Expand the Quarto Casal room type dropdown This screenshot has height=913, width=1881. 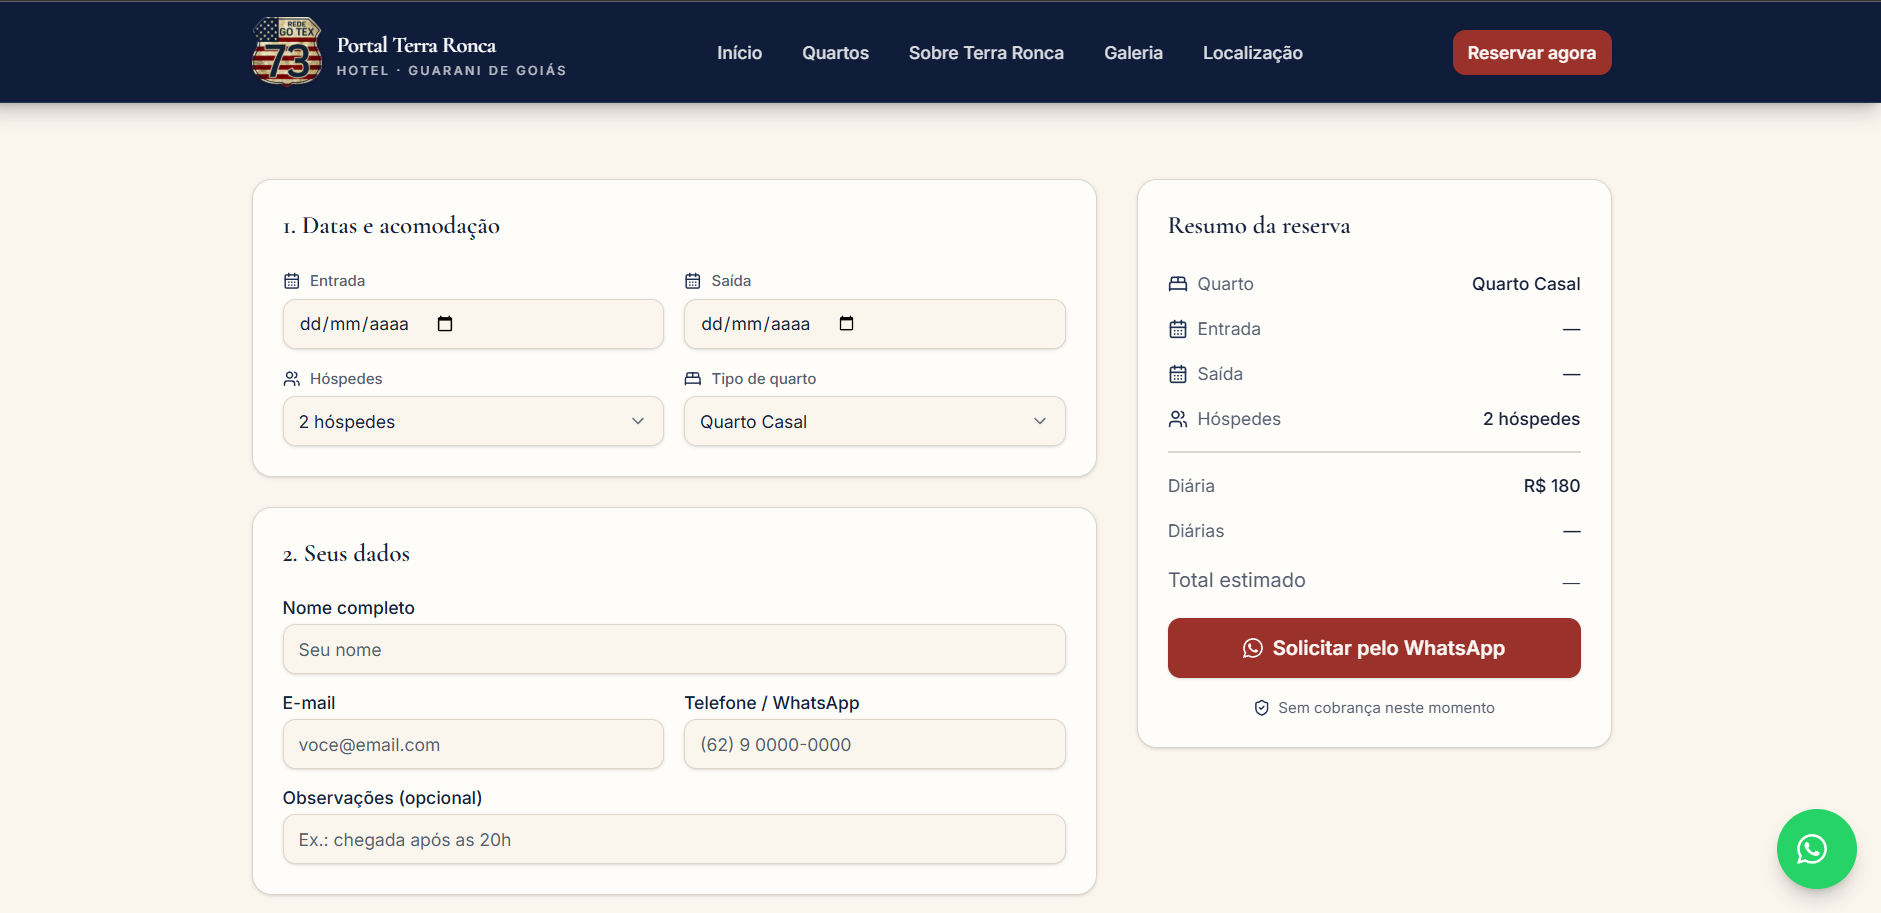875,421
